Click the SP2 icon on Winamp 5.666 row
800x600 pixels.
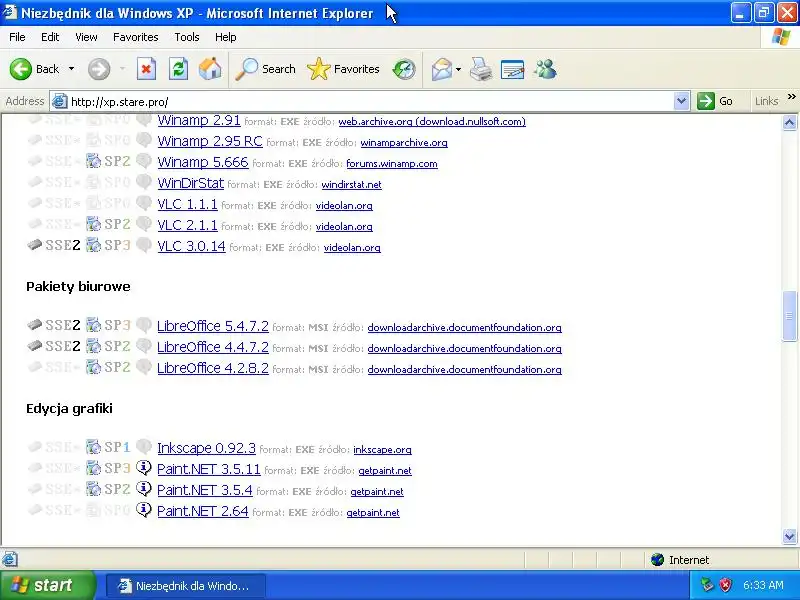[x=93, y=161]
